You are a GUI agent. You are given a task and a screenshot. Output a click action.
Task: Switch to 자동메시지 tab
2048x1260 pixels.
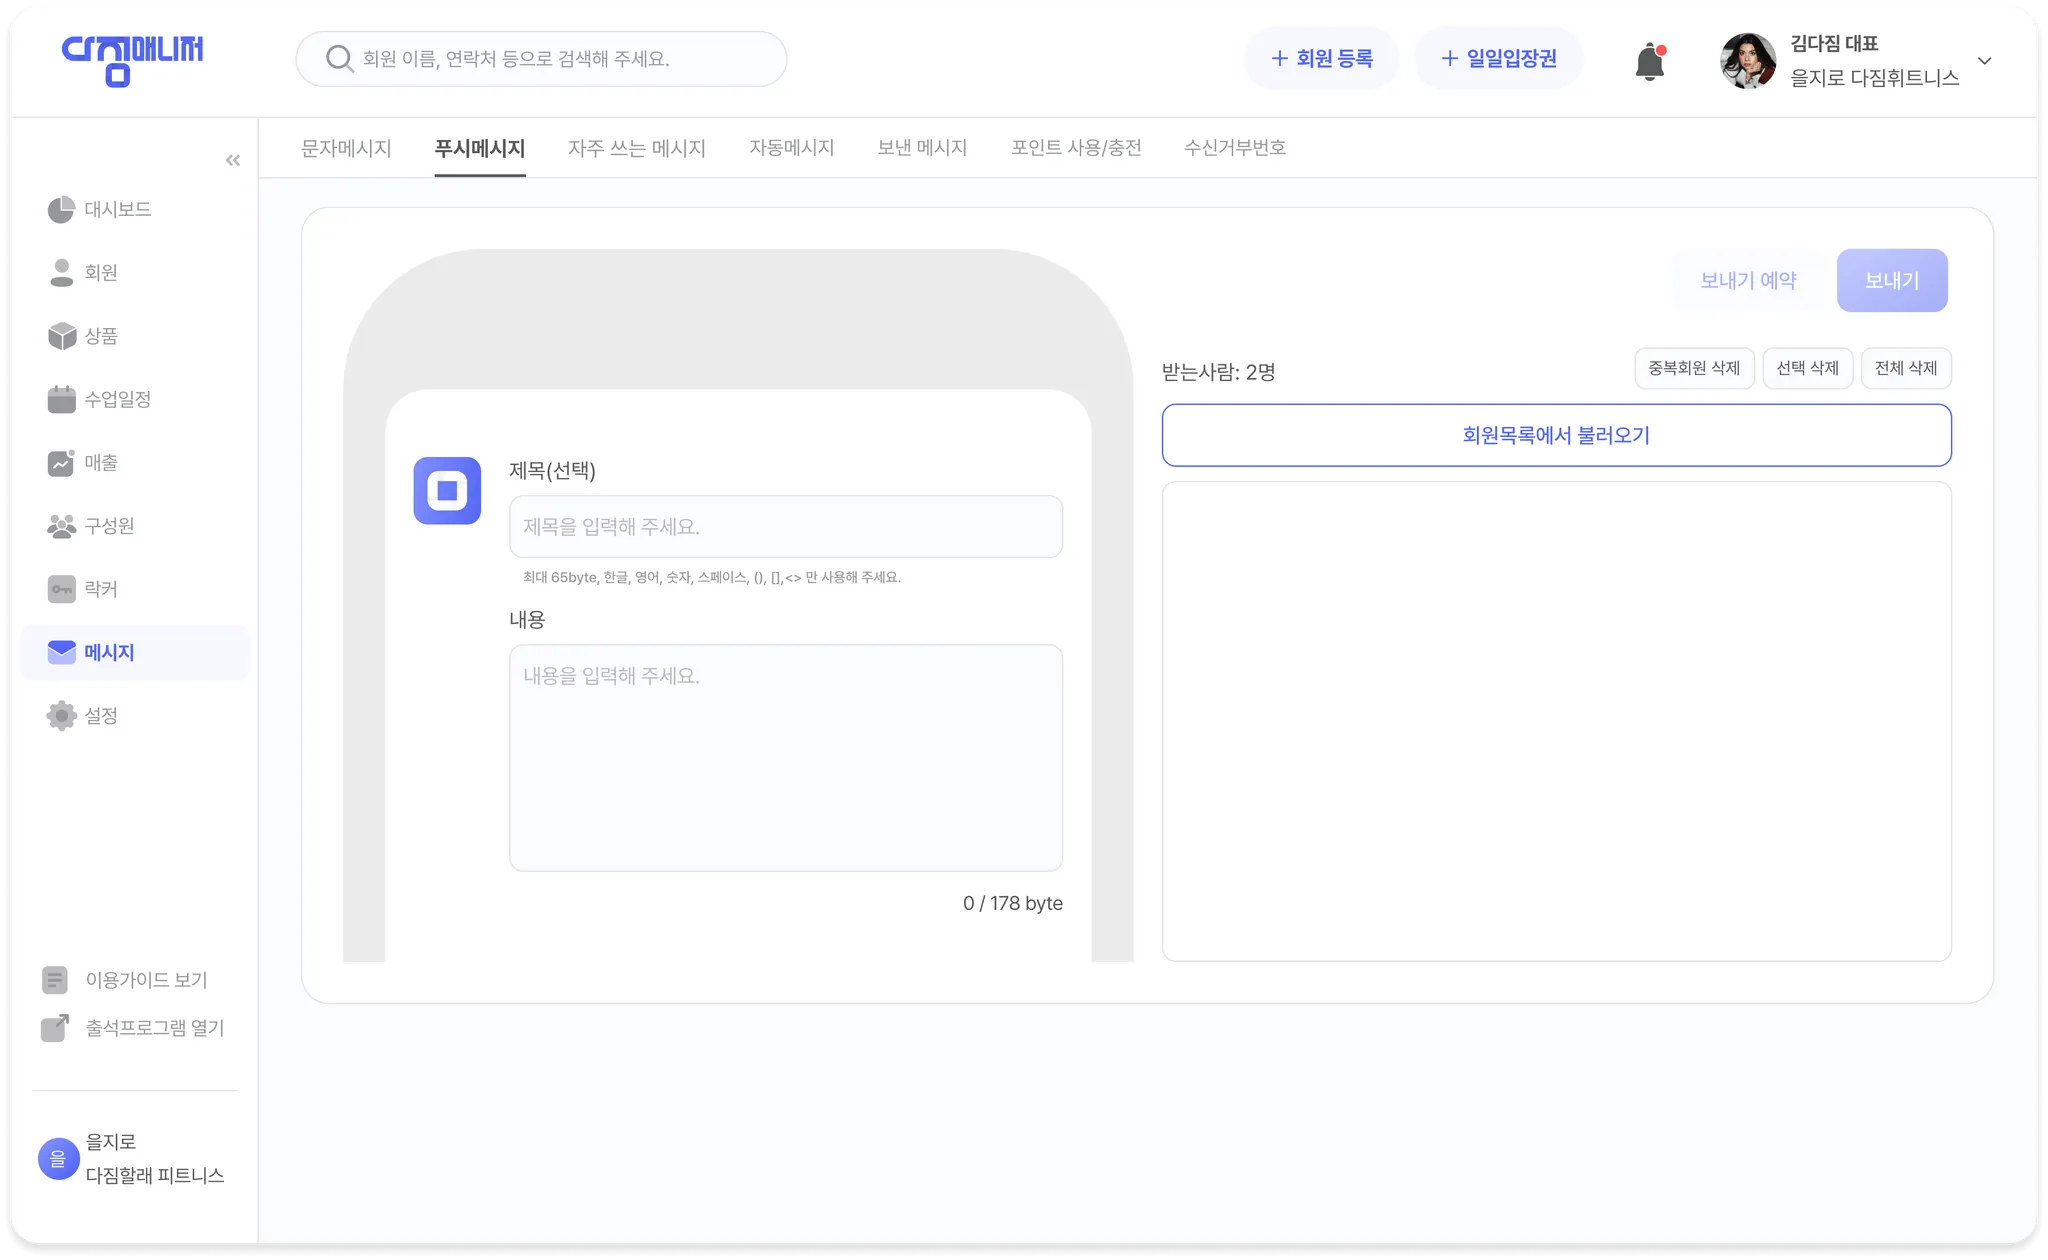pyautogui.click(x=791, y=148)
